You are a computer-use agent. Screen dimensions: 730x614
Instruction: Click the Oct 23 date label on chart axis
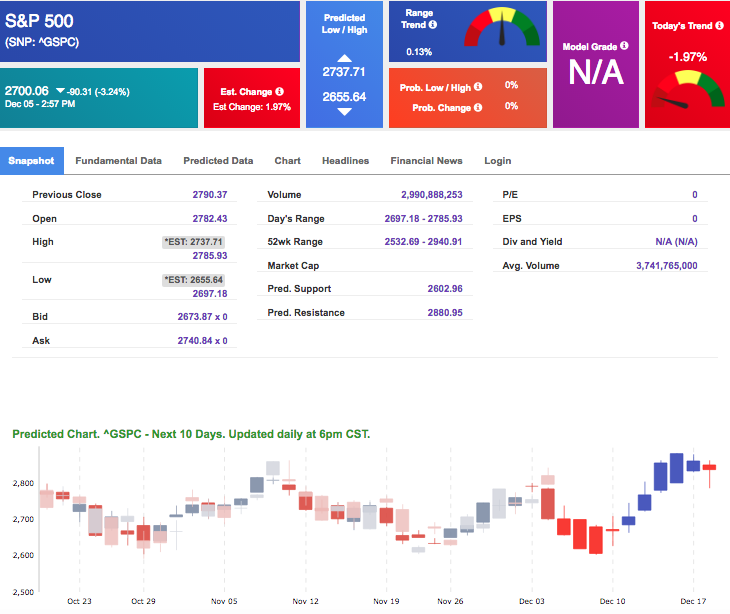pos(79,601)
